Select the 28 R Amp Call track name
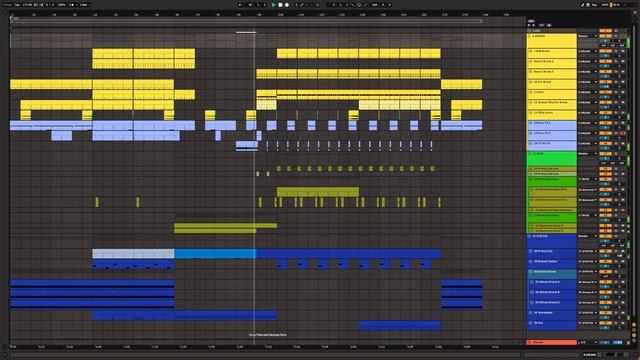This screenshot has width=640, height=360. pos(543,251)
